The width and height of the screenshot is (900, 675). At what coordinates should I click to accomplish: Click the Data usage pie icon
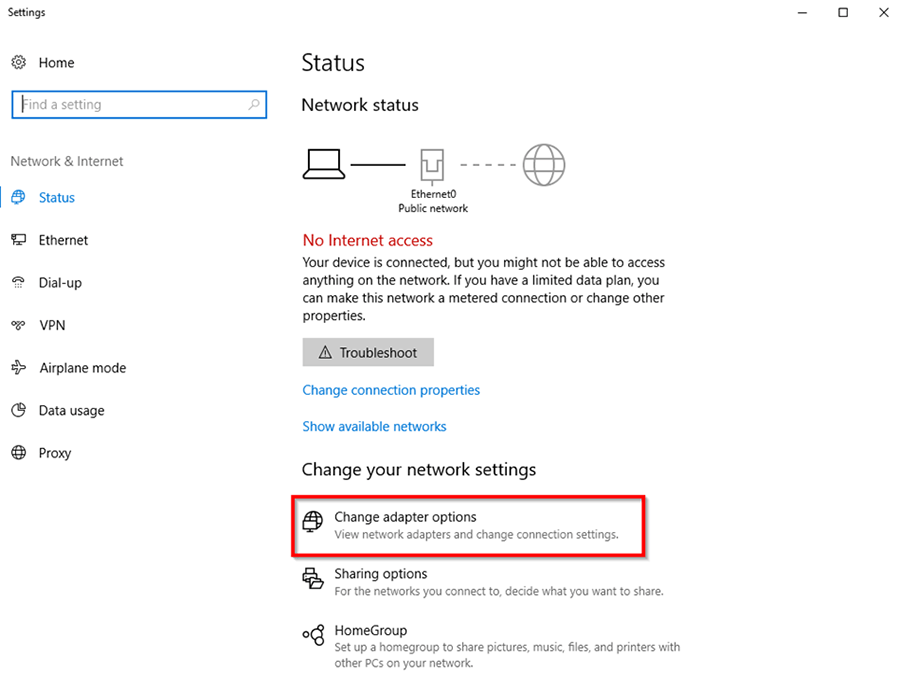[x=18, y=410]
